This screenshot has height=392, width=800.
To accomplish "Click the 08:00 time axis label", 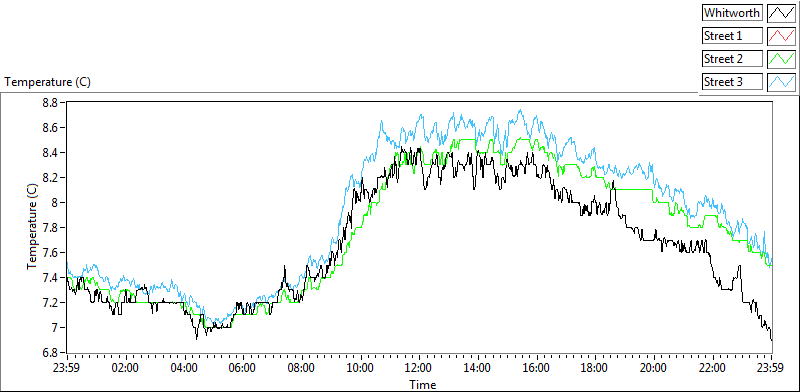I will (x=302, y=368).
